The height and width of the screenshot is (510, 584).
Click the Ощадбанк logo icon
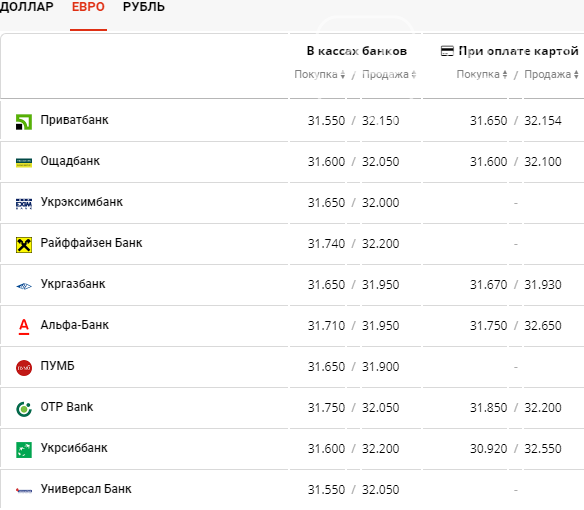[24, 163]
